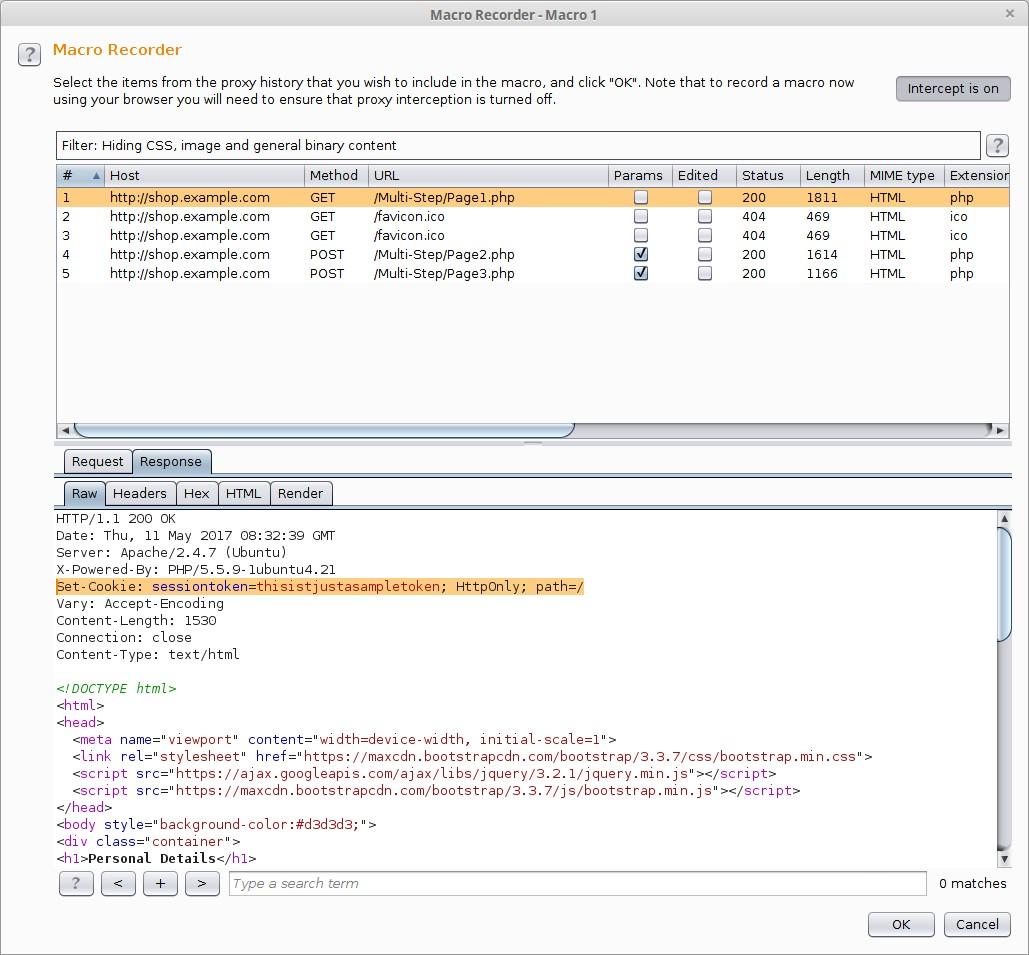Sort history by MIME type column

[904, 175]
